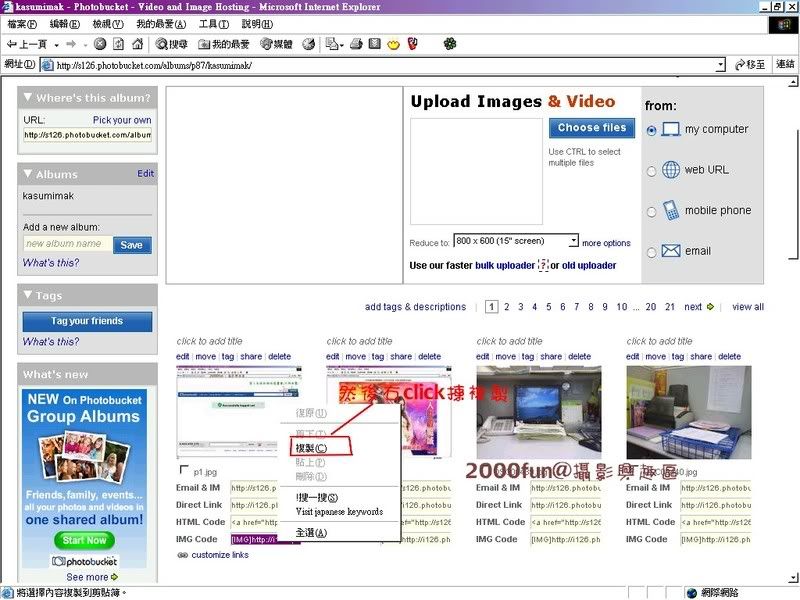Image resolution: width=800 pixels, height=600 pixels.
Task: Click the IE Stop loading icon
Action: [x=100, y=44]
